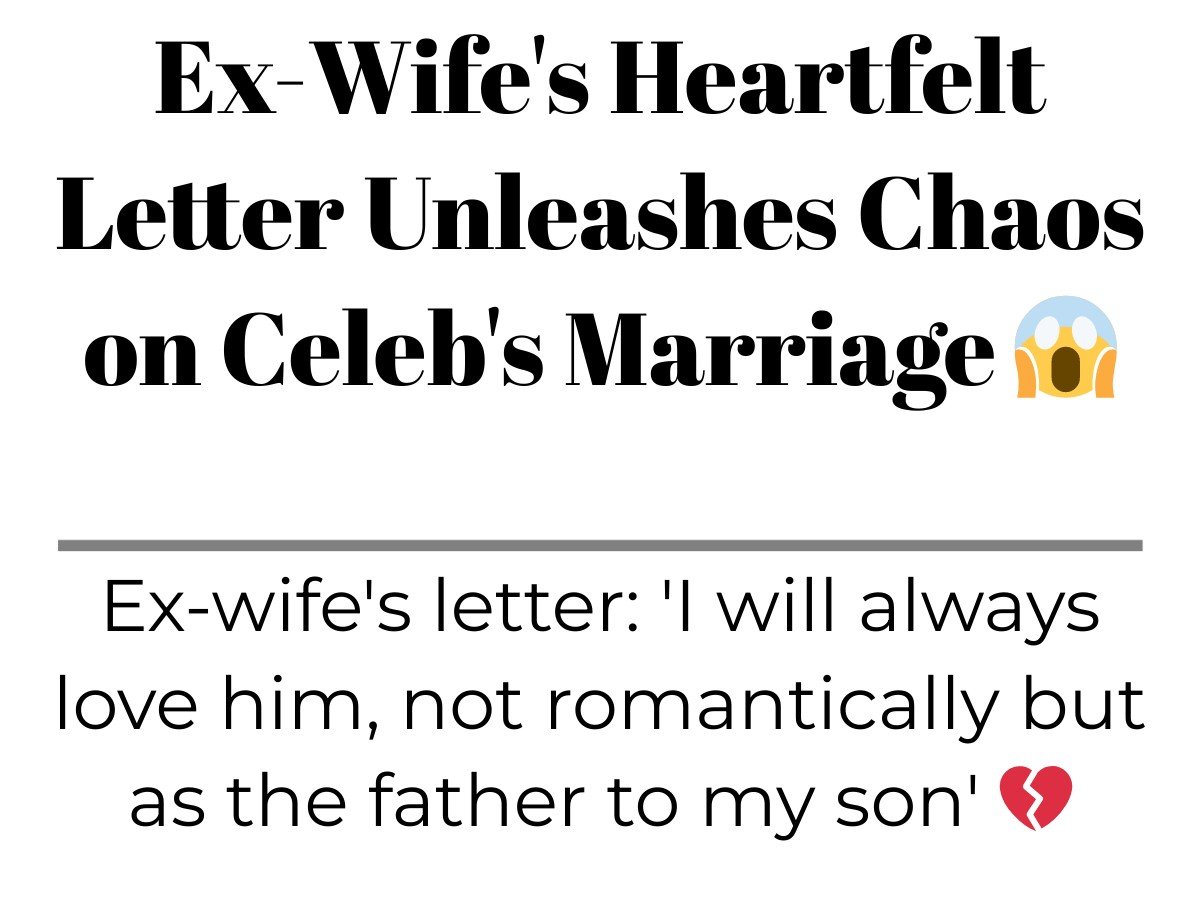Click the broken heart emoji
The height and width of the screenshot is (900, 1200).
pos(1036,798)
